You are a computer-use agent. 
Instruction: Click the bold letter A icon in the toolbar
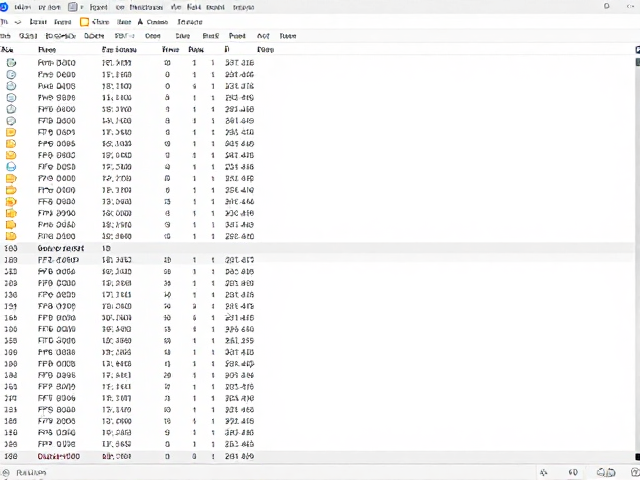(140, 22)
